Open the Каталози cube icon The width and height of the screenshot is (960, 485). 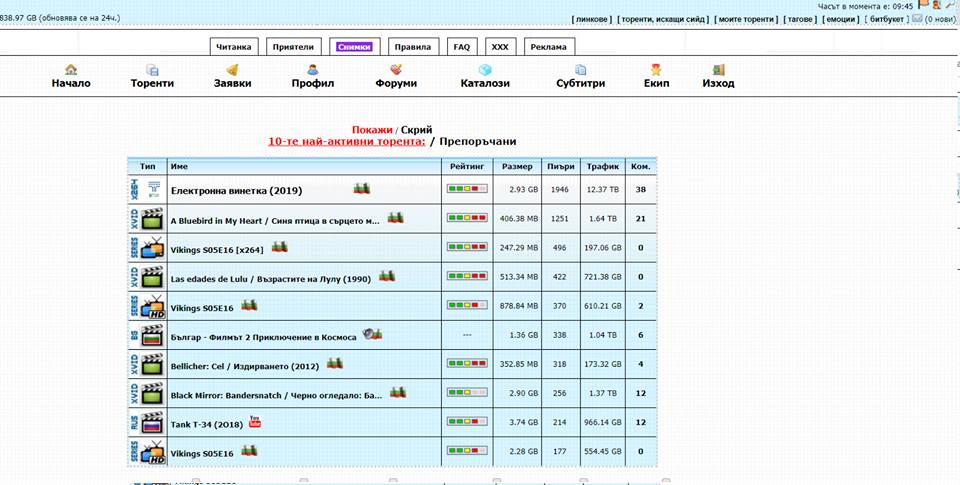[485, 70]
